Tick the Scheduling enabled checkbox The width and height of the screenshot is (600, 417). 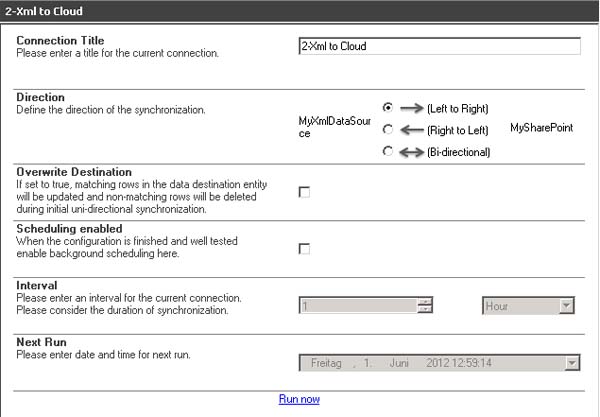coord(304,248)
